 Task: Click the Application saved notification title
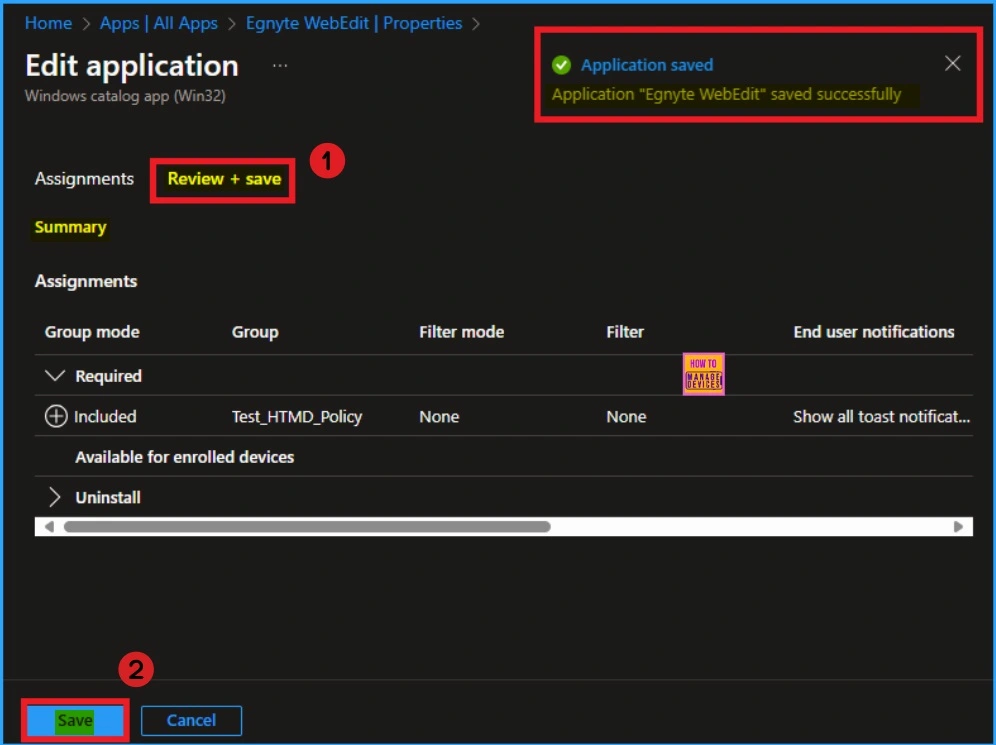point(647,65)
